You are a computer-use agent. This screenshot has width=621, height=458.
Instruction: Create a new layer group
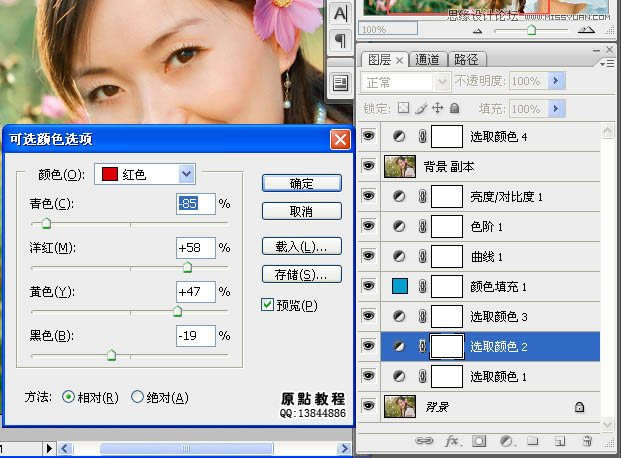click(533, 440)
